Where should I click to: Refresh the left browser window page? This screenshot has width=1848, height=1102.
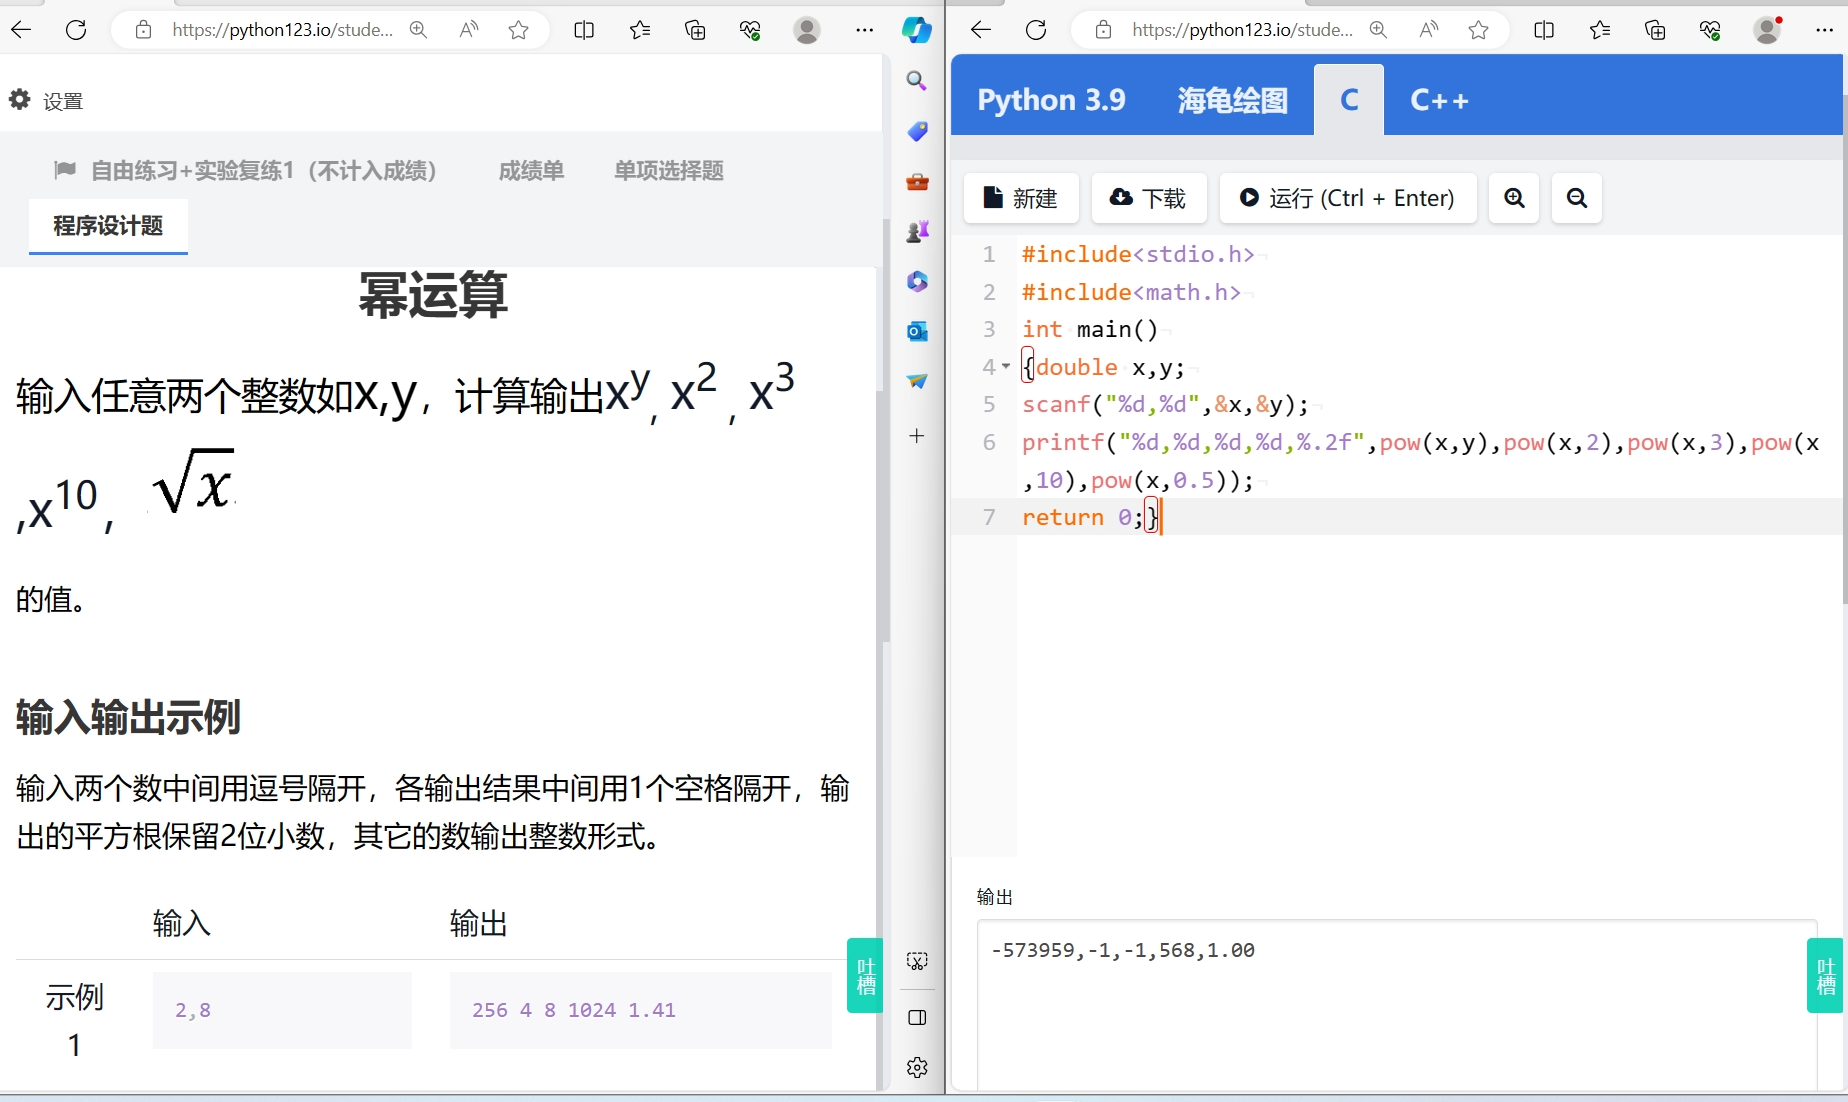pos(76,30)
